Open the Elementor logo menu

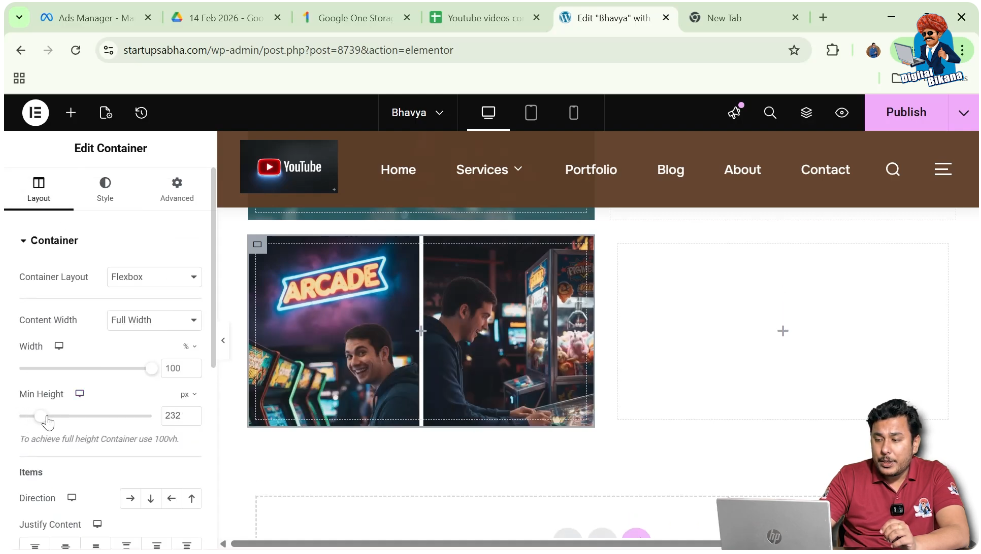pyautogui.click(x=35, y=113)
